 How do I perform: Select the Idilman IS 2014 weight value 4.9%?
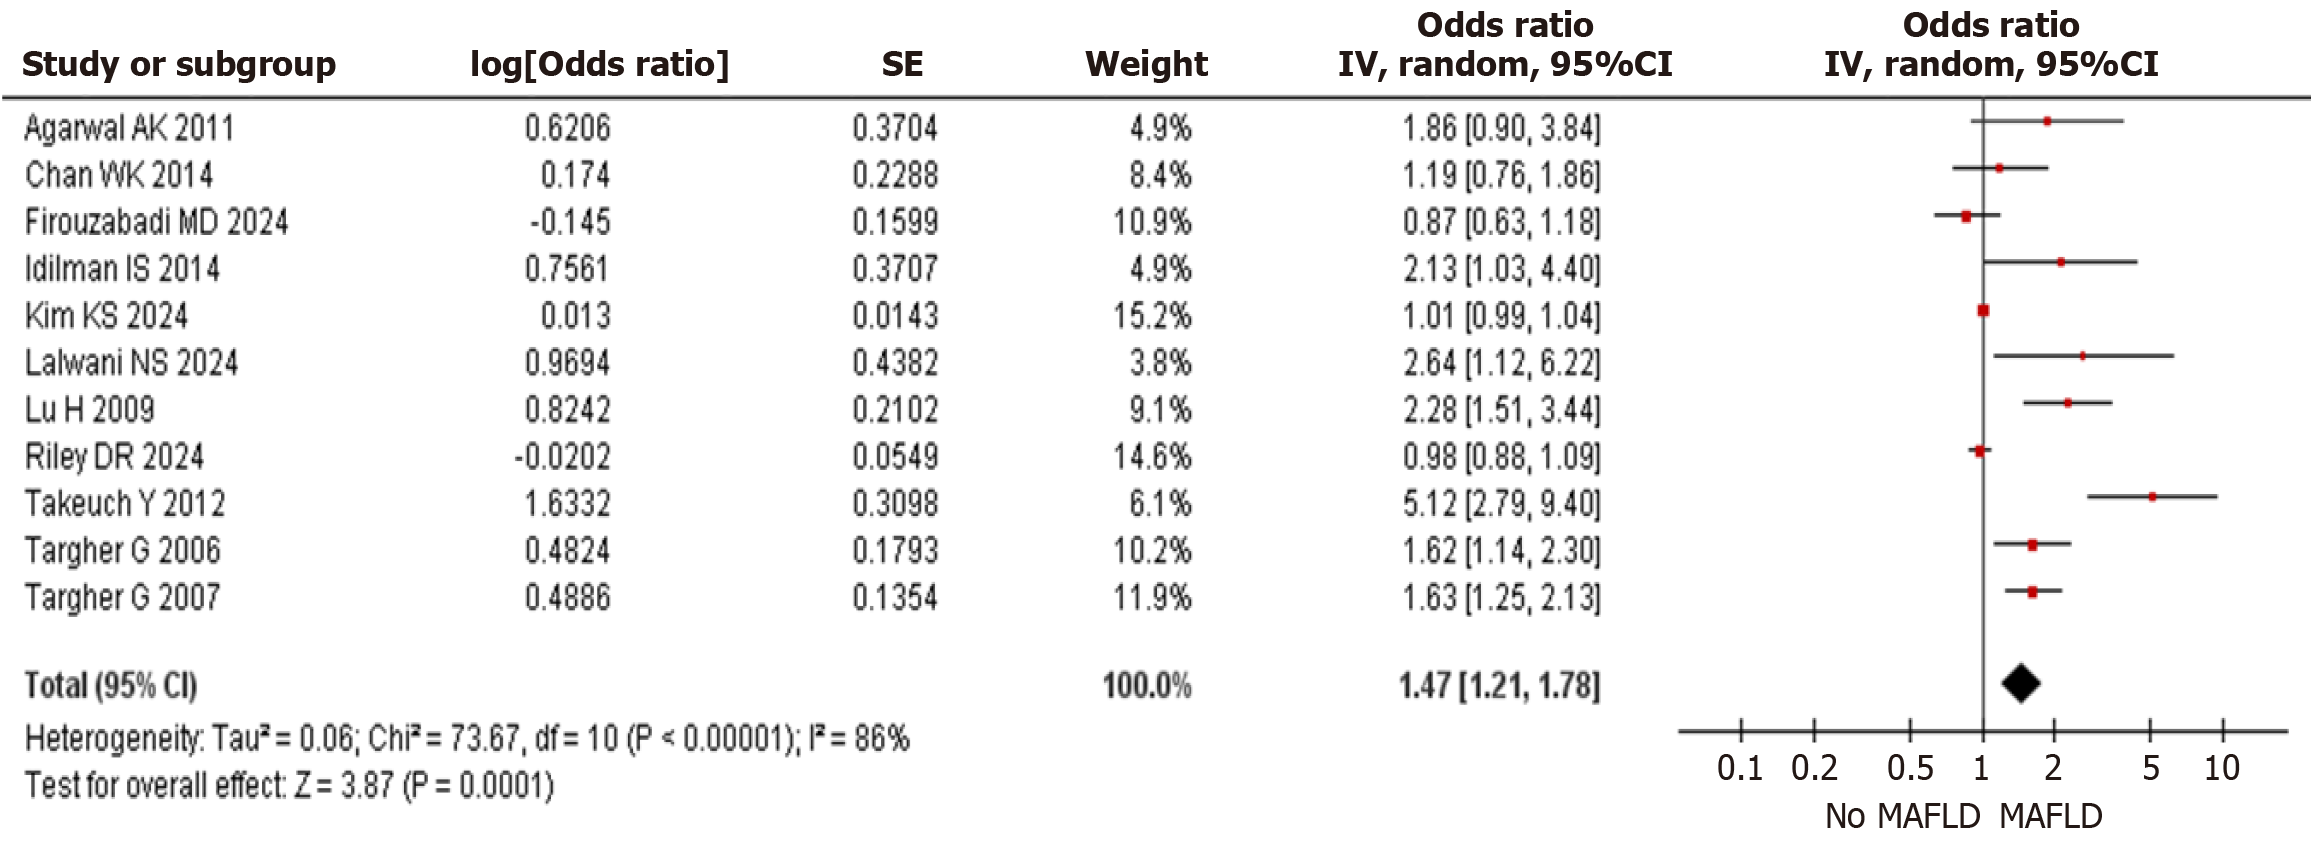pyautogui.click(x=1160, y=268)
